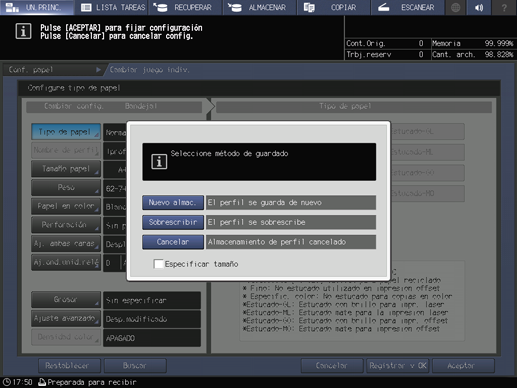Click the Registrar y OK button
517x388 pixels.
pos(398,366)
